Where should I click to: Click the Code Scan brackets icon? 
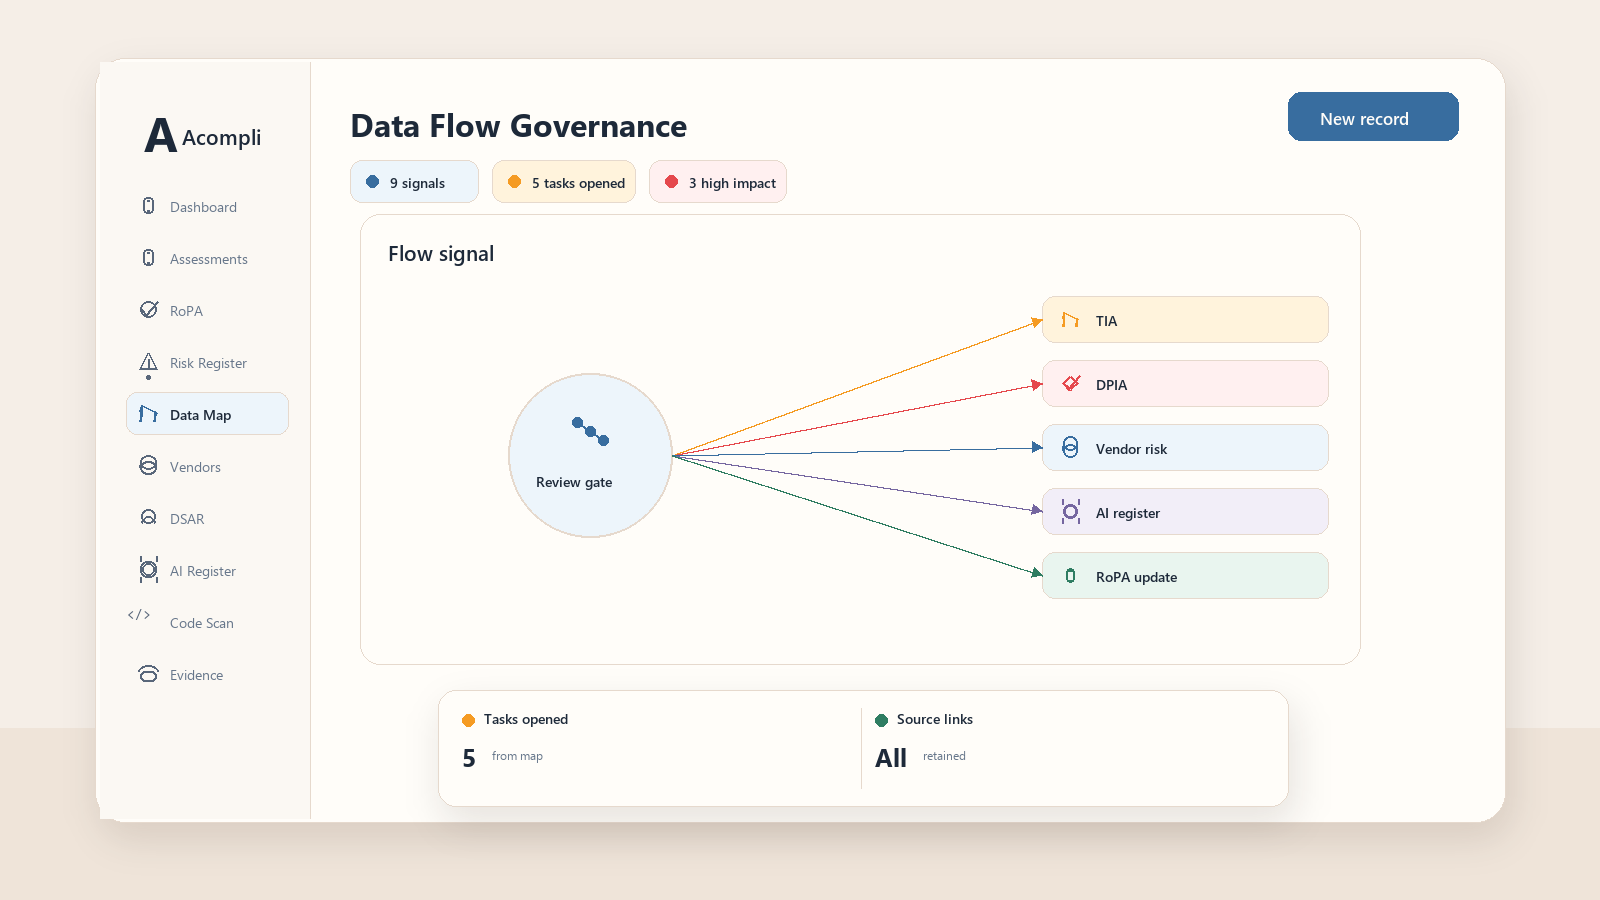coord(139,615)
